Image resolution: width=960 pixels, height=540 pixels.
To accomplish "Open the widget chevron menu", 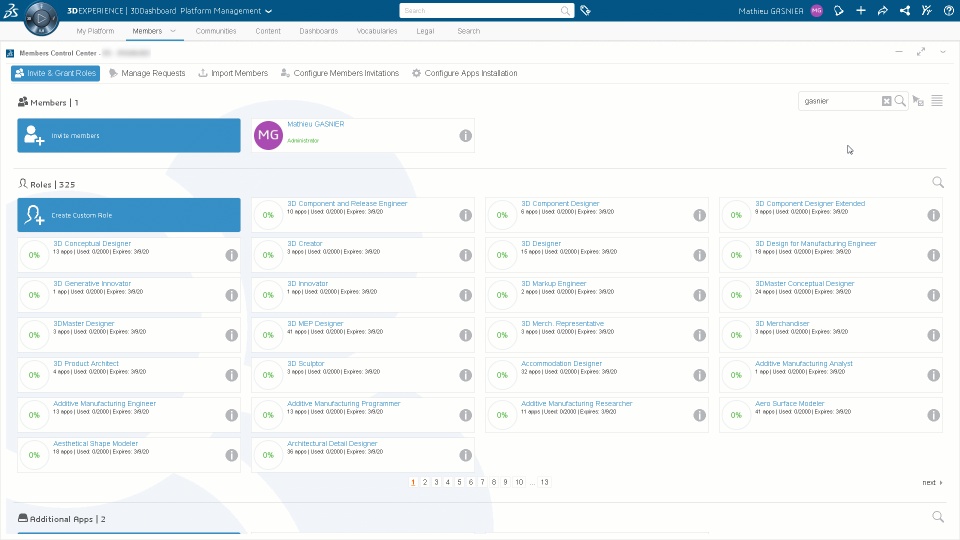I will pos(943,52).
